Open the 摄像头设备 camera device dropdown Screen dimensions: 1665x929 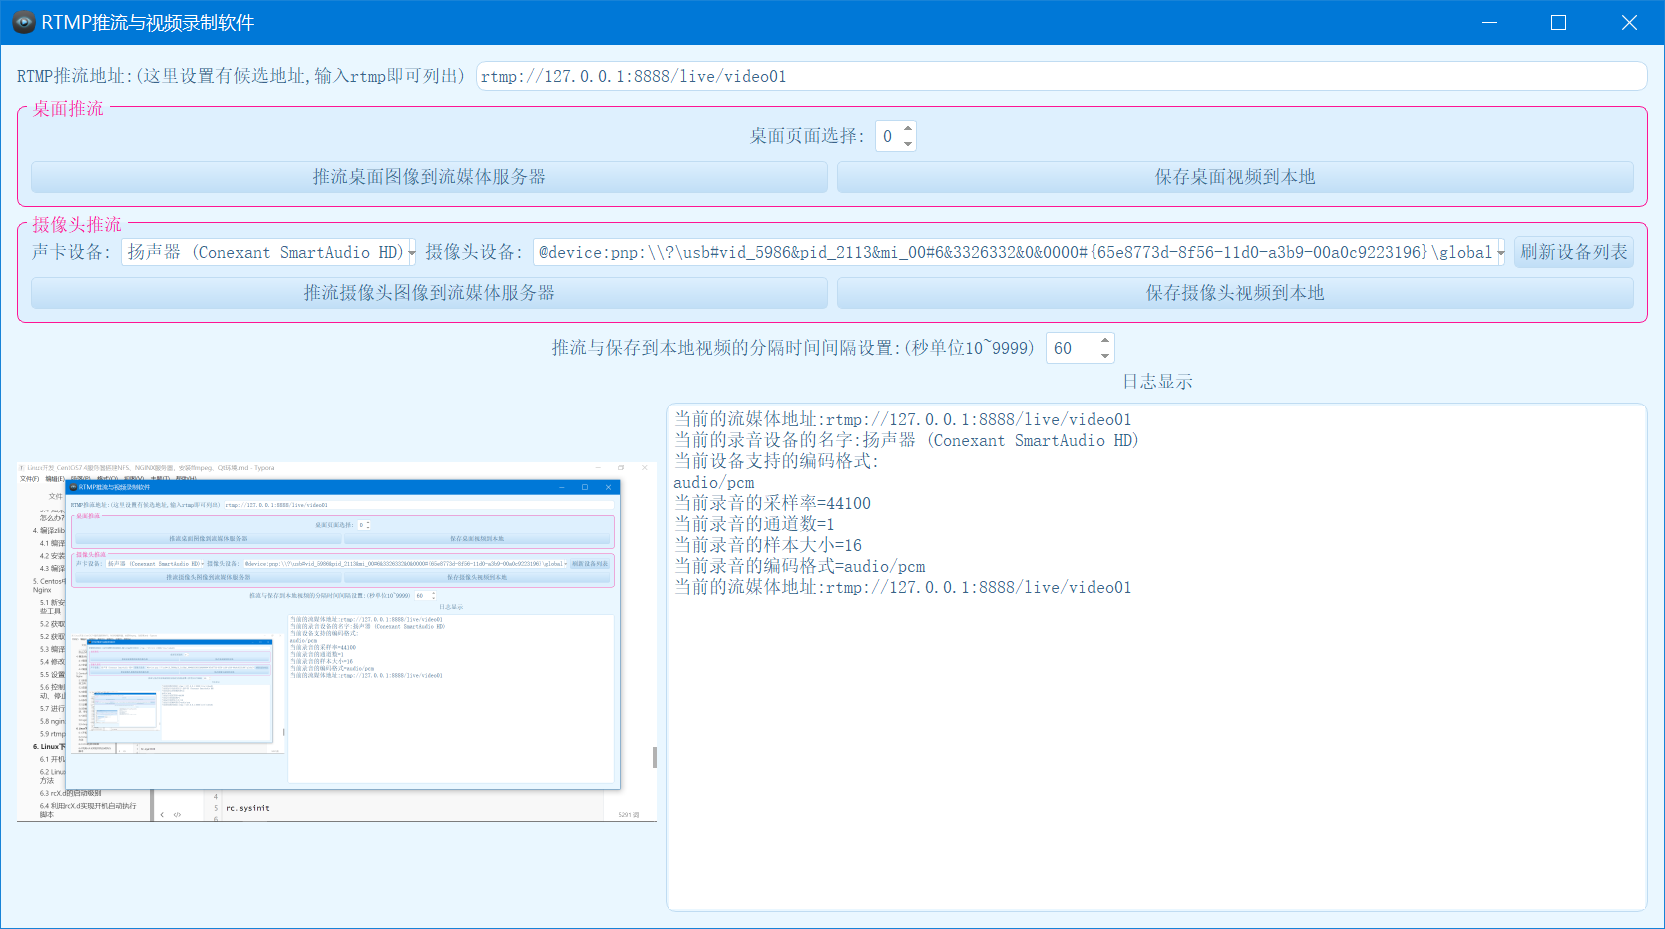pos(1019,252)
